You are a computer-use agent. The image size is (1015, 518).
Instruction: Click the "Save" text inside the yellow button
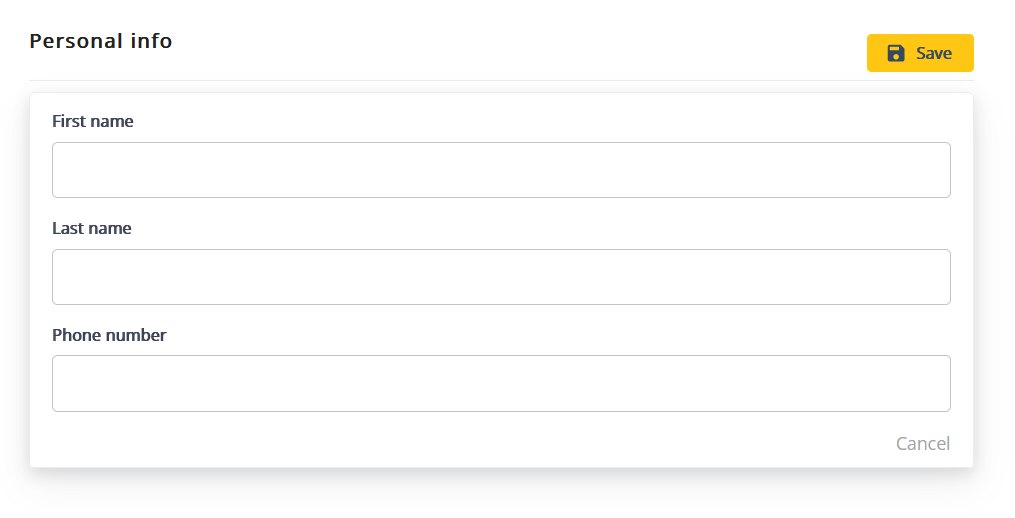point(934,53)
